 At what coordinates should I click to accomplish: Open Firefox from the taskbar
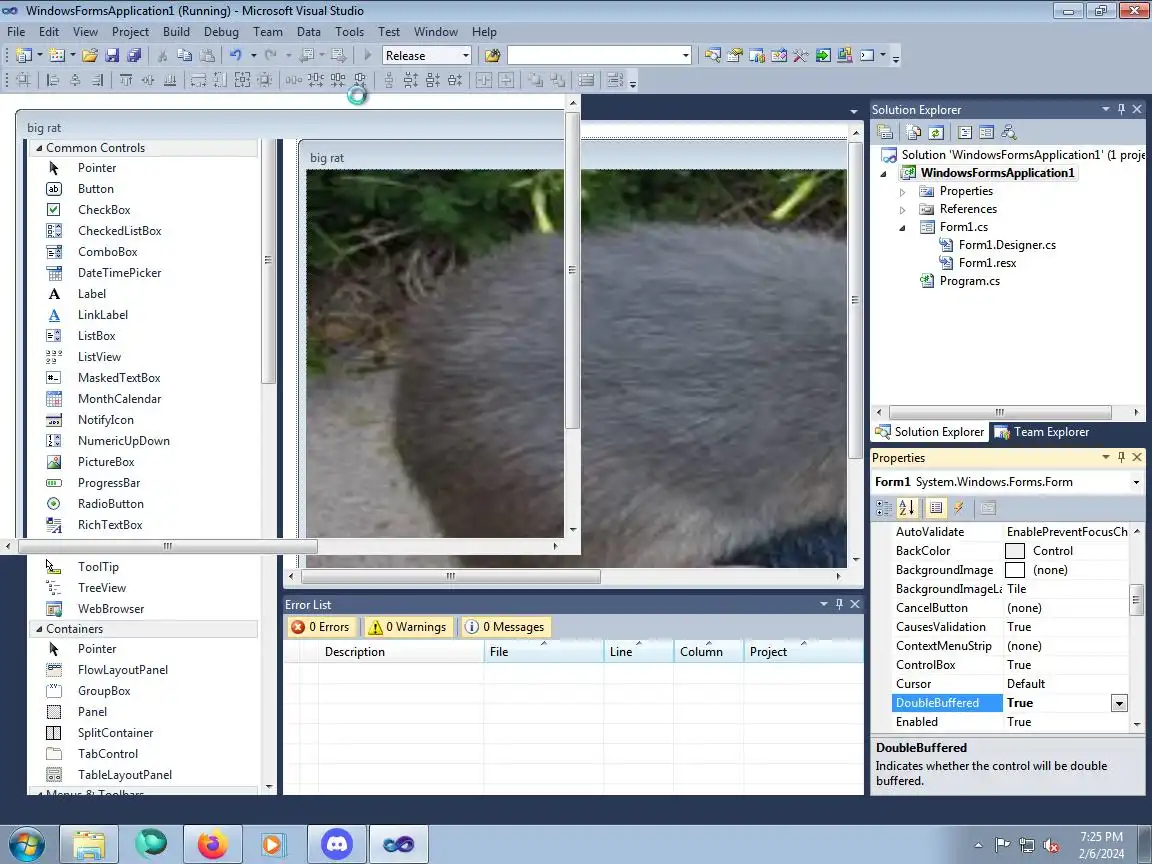212,844
